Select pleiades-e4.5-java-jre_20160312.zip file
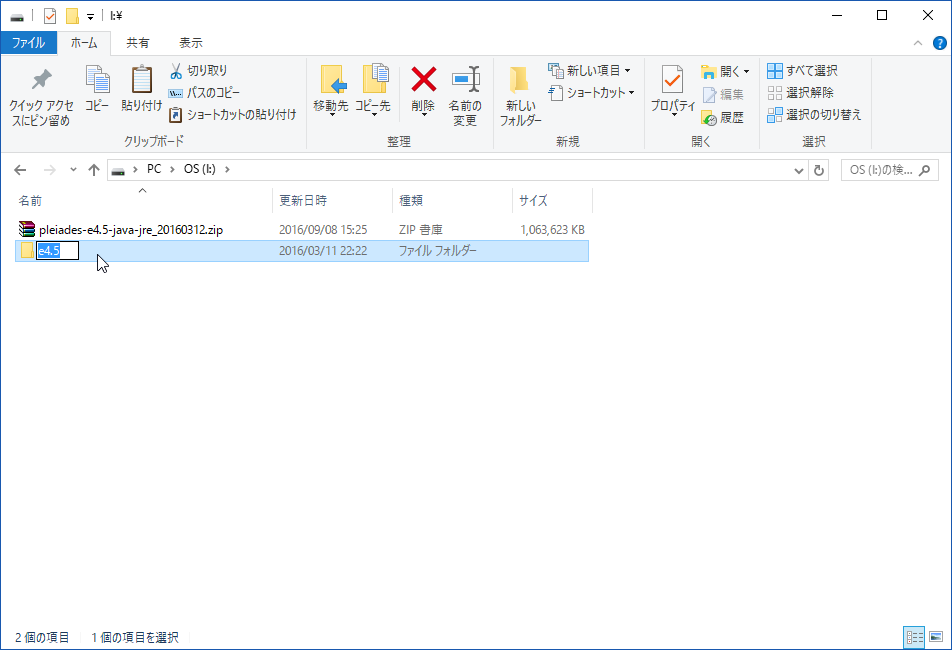 click(x=131, y=230)
